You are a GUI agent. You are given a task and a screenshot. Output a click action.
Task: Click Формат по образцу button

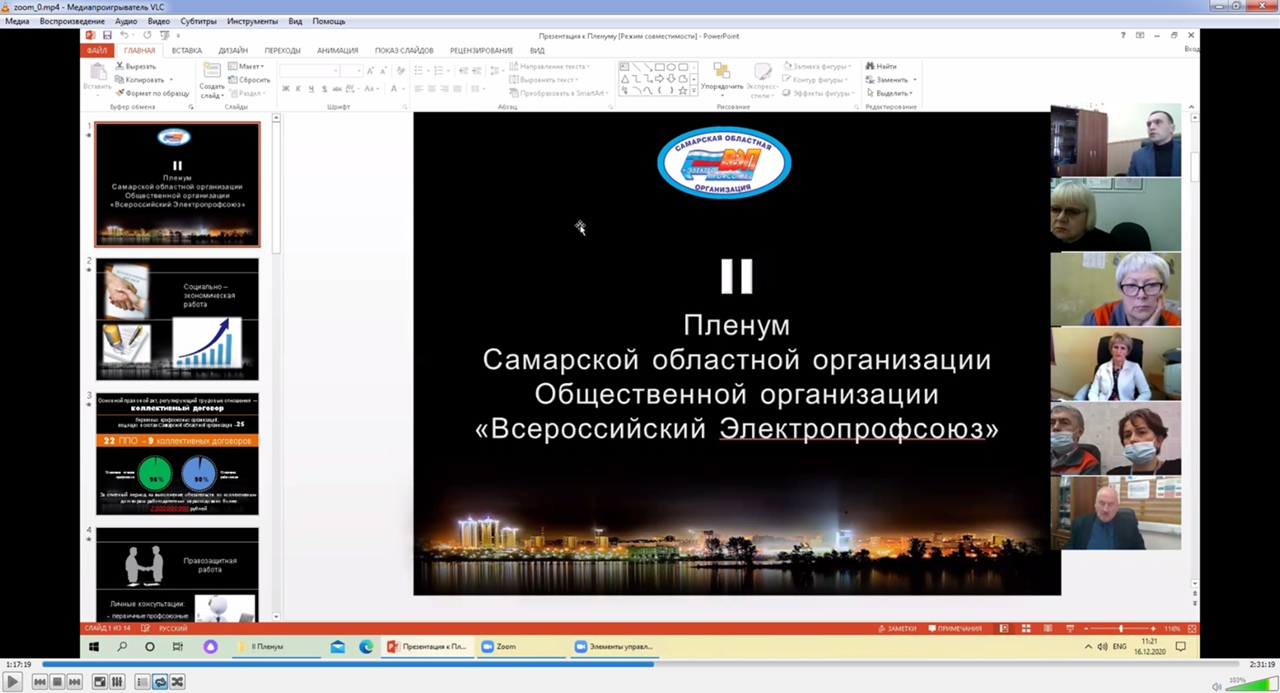(152, 93)
